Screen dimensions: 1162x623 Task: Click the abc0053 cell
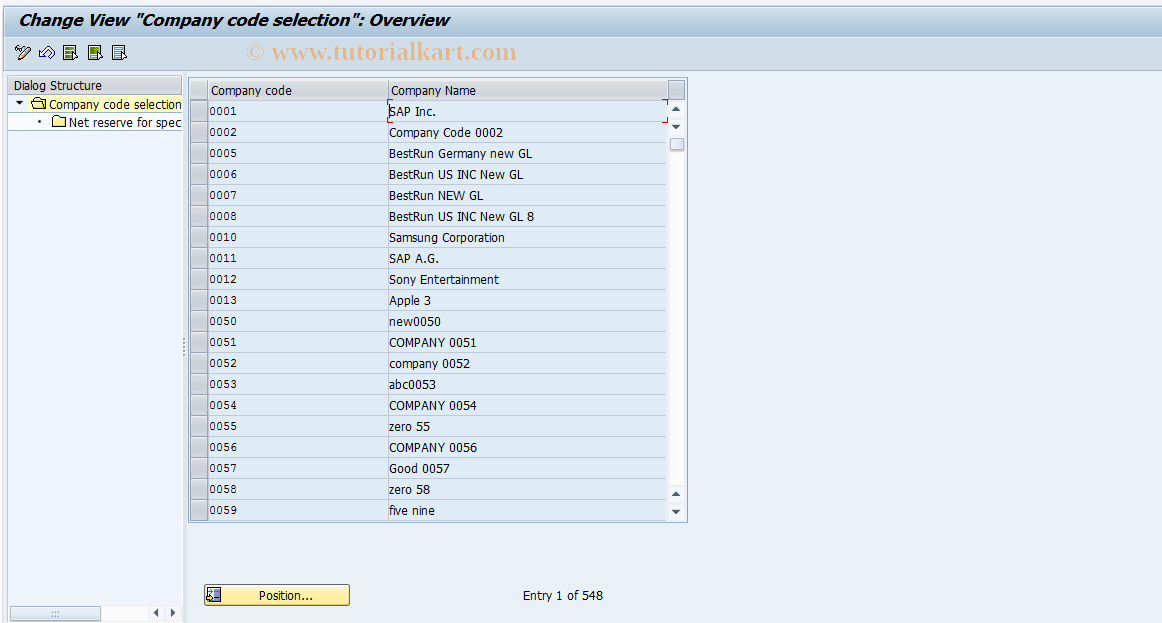pos(527,384)
